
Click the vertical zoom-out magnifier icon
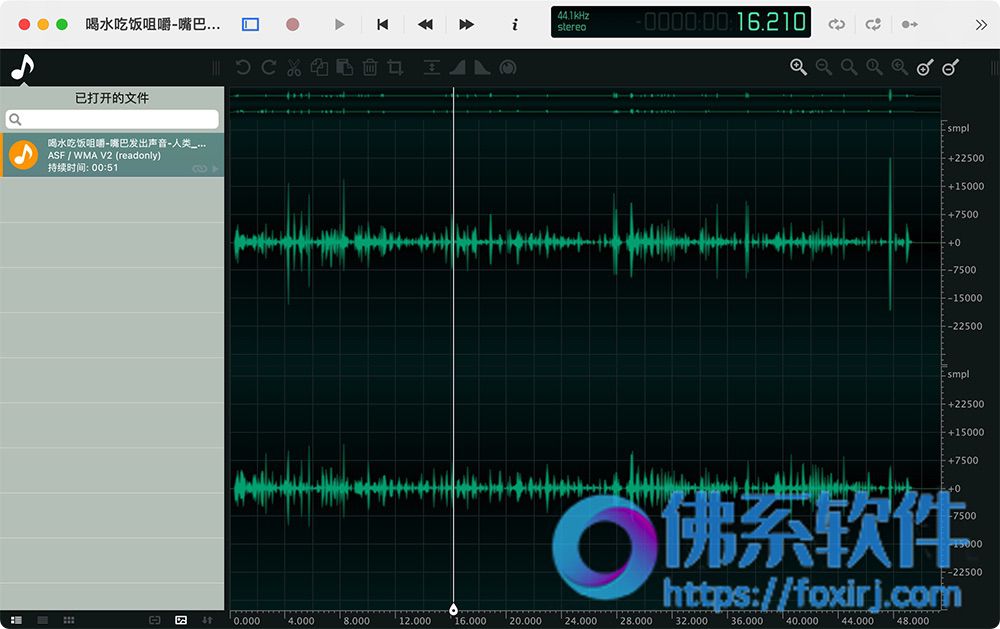click(950, 67)
